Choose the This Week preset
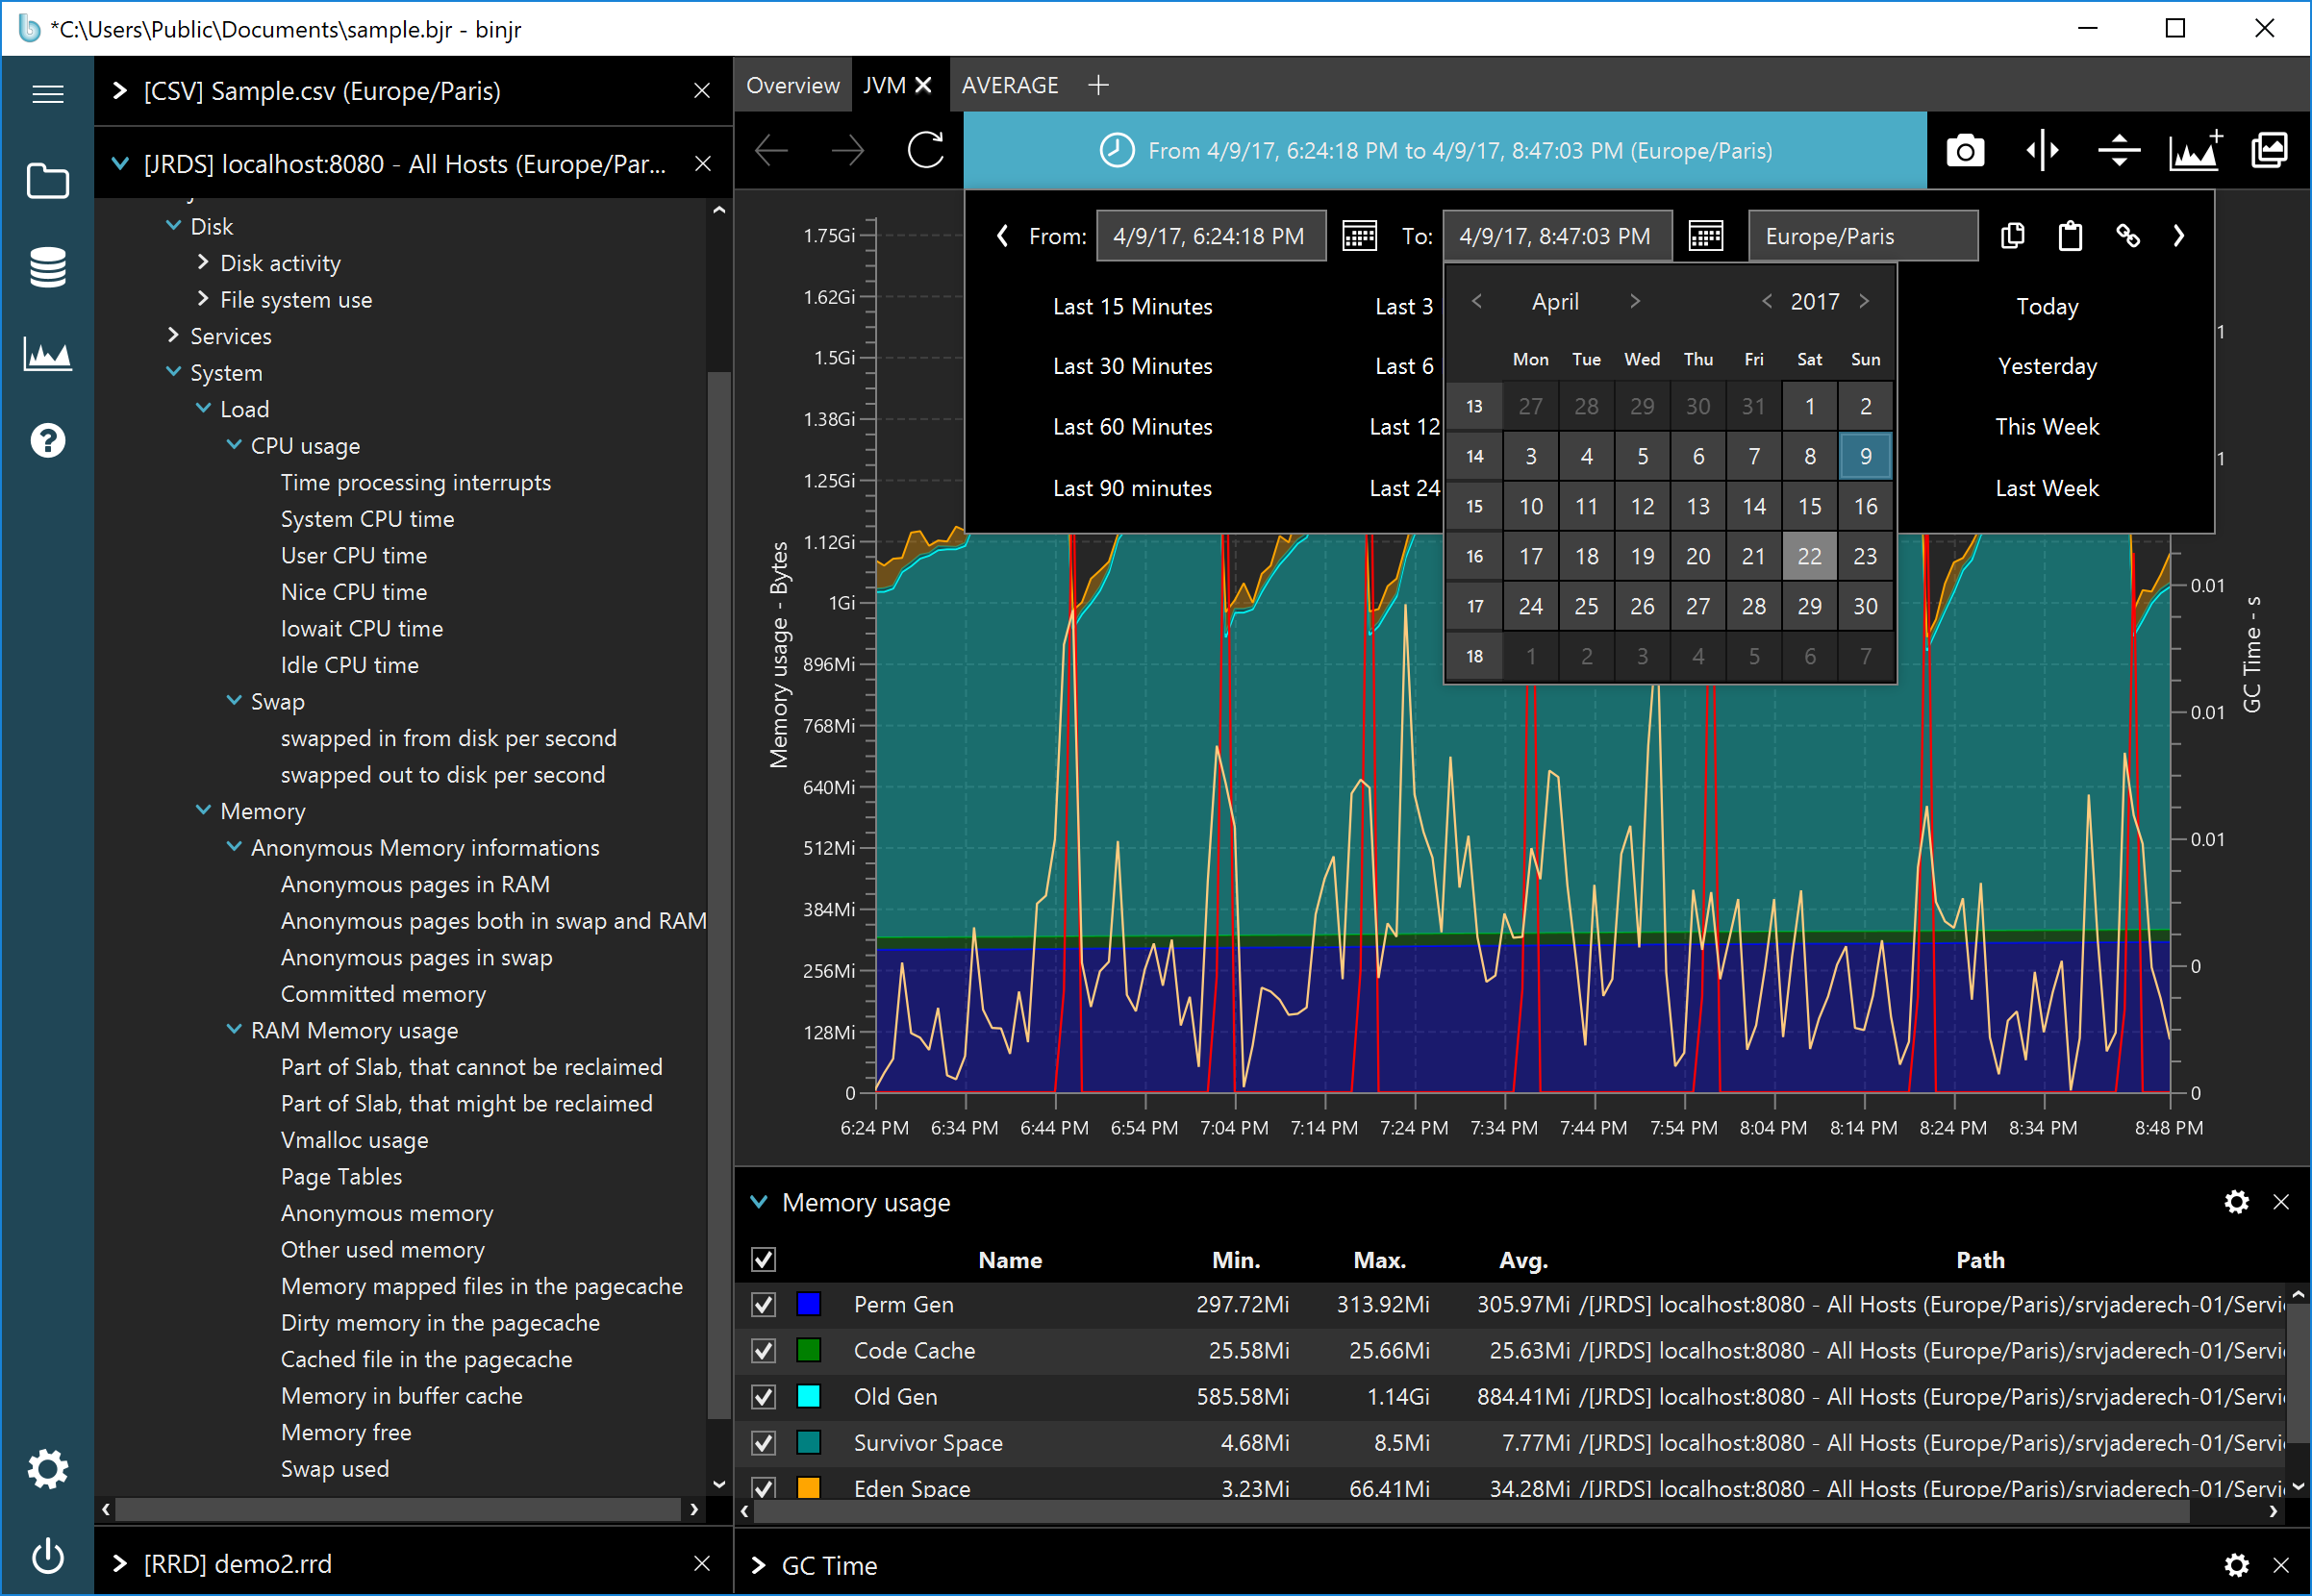 [x=2047, y=427]
